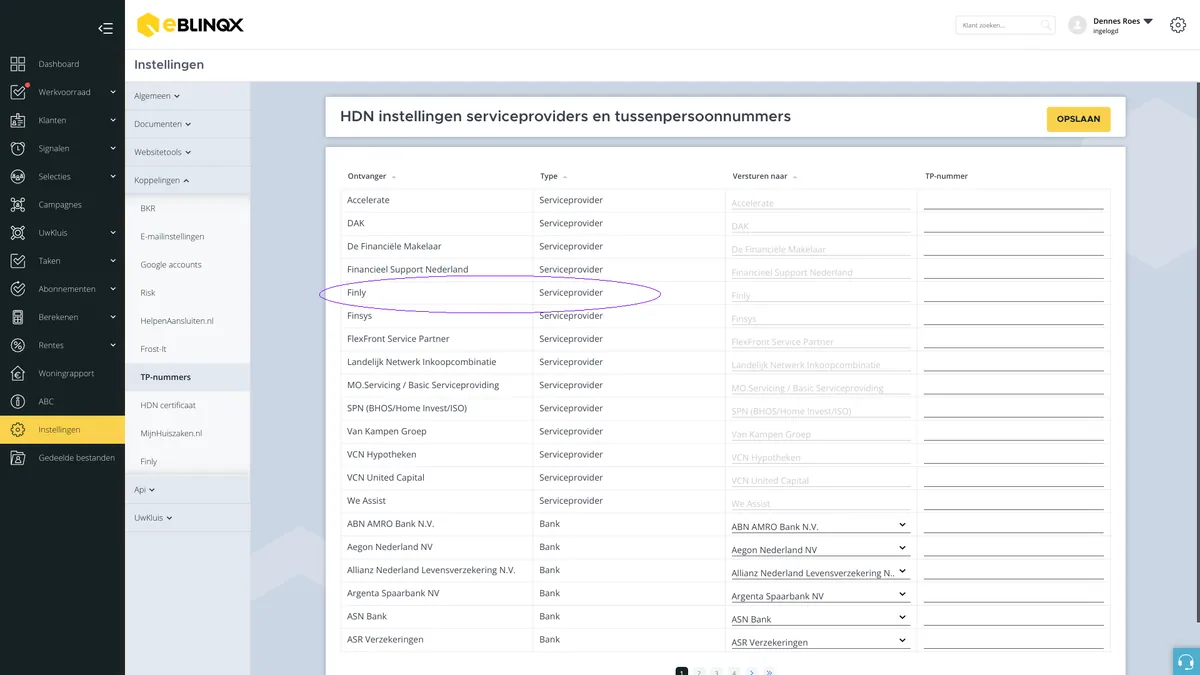Click the Taken checkbox icon

18,261
